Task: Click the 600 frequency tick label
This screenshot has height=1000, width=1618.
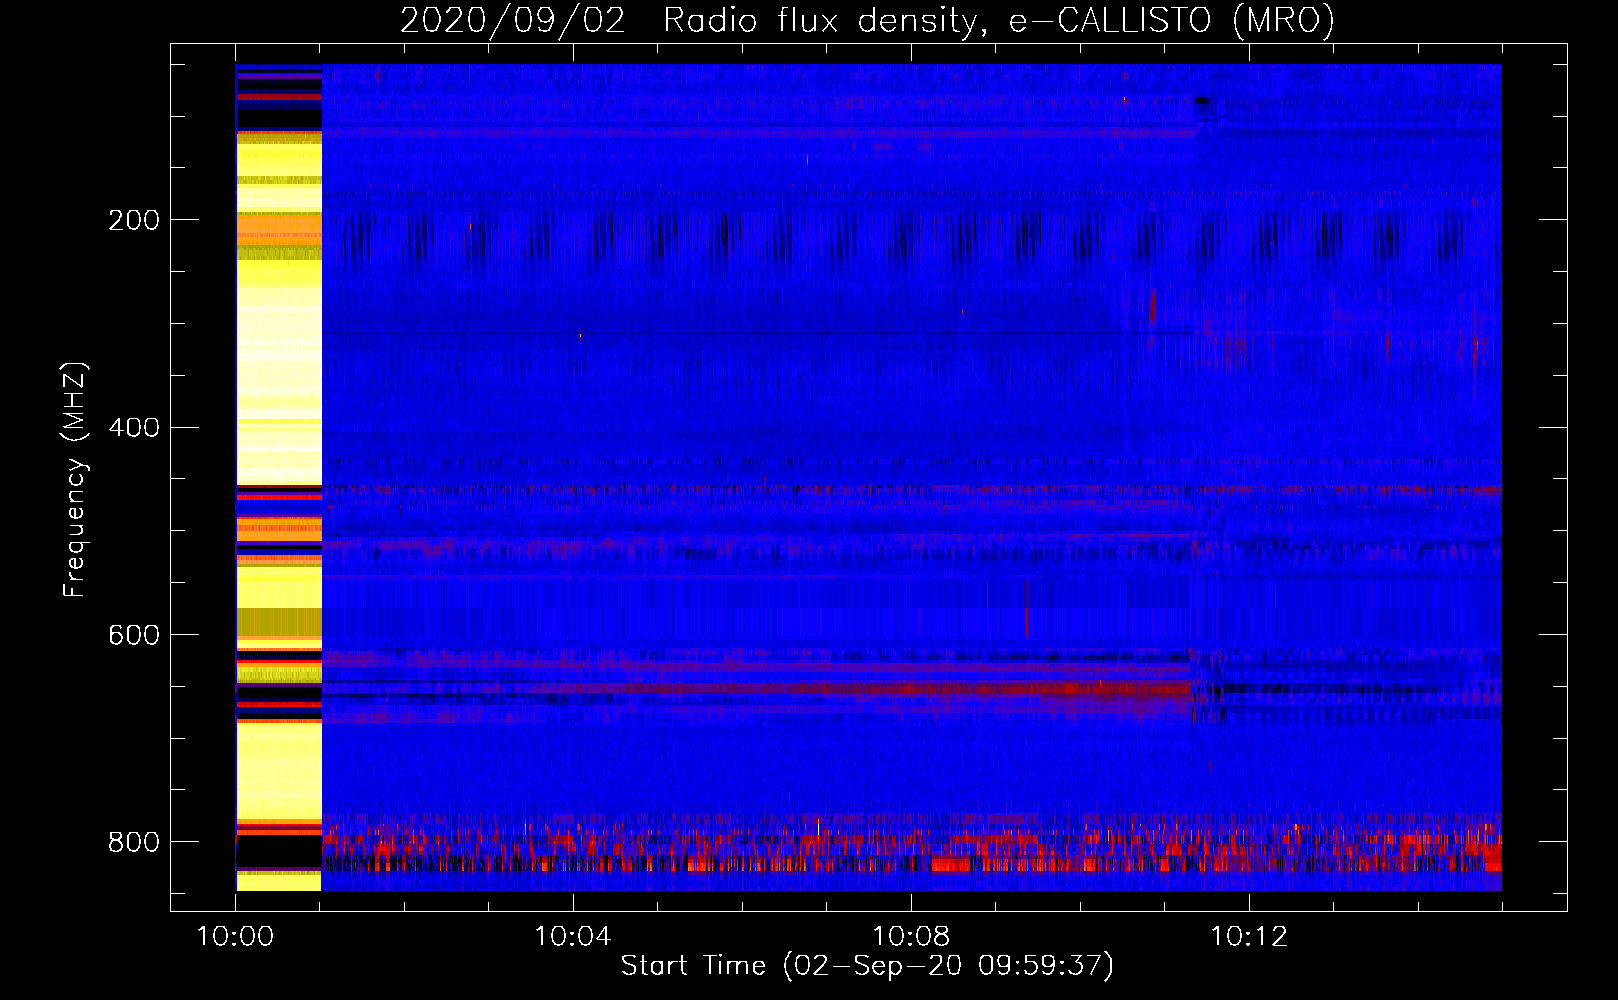Action: pos(134,636)
